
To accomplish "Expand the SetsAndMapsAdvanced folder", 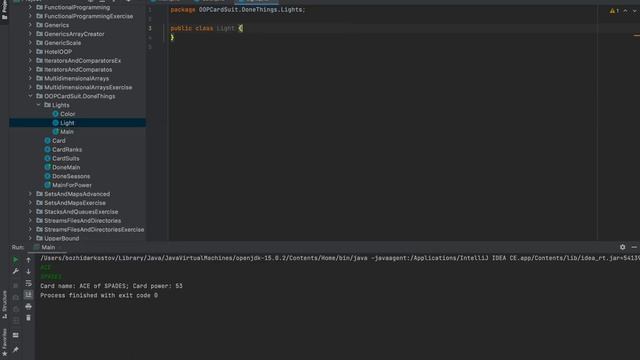I will click(30, 194).
